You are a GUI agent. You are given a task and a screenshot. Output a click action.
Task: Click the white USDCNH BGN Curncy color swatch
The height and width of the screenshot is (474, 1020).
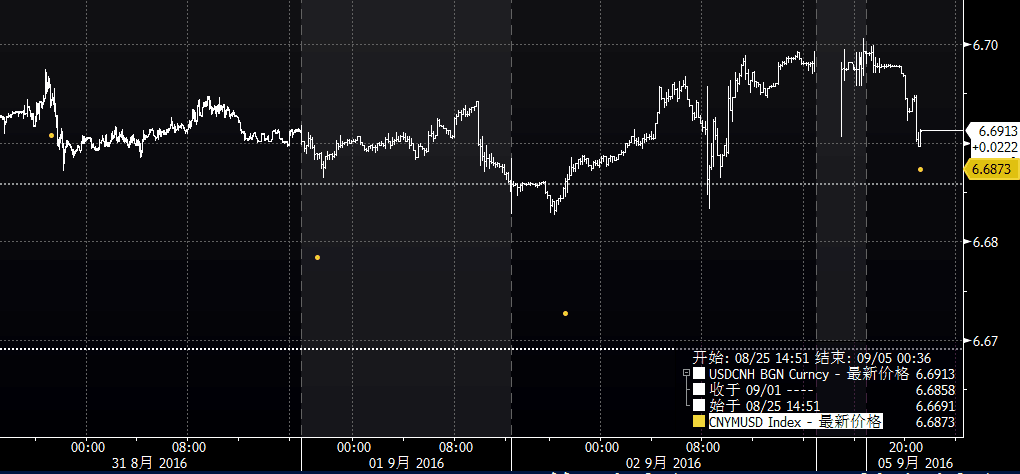point(699,374)
